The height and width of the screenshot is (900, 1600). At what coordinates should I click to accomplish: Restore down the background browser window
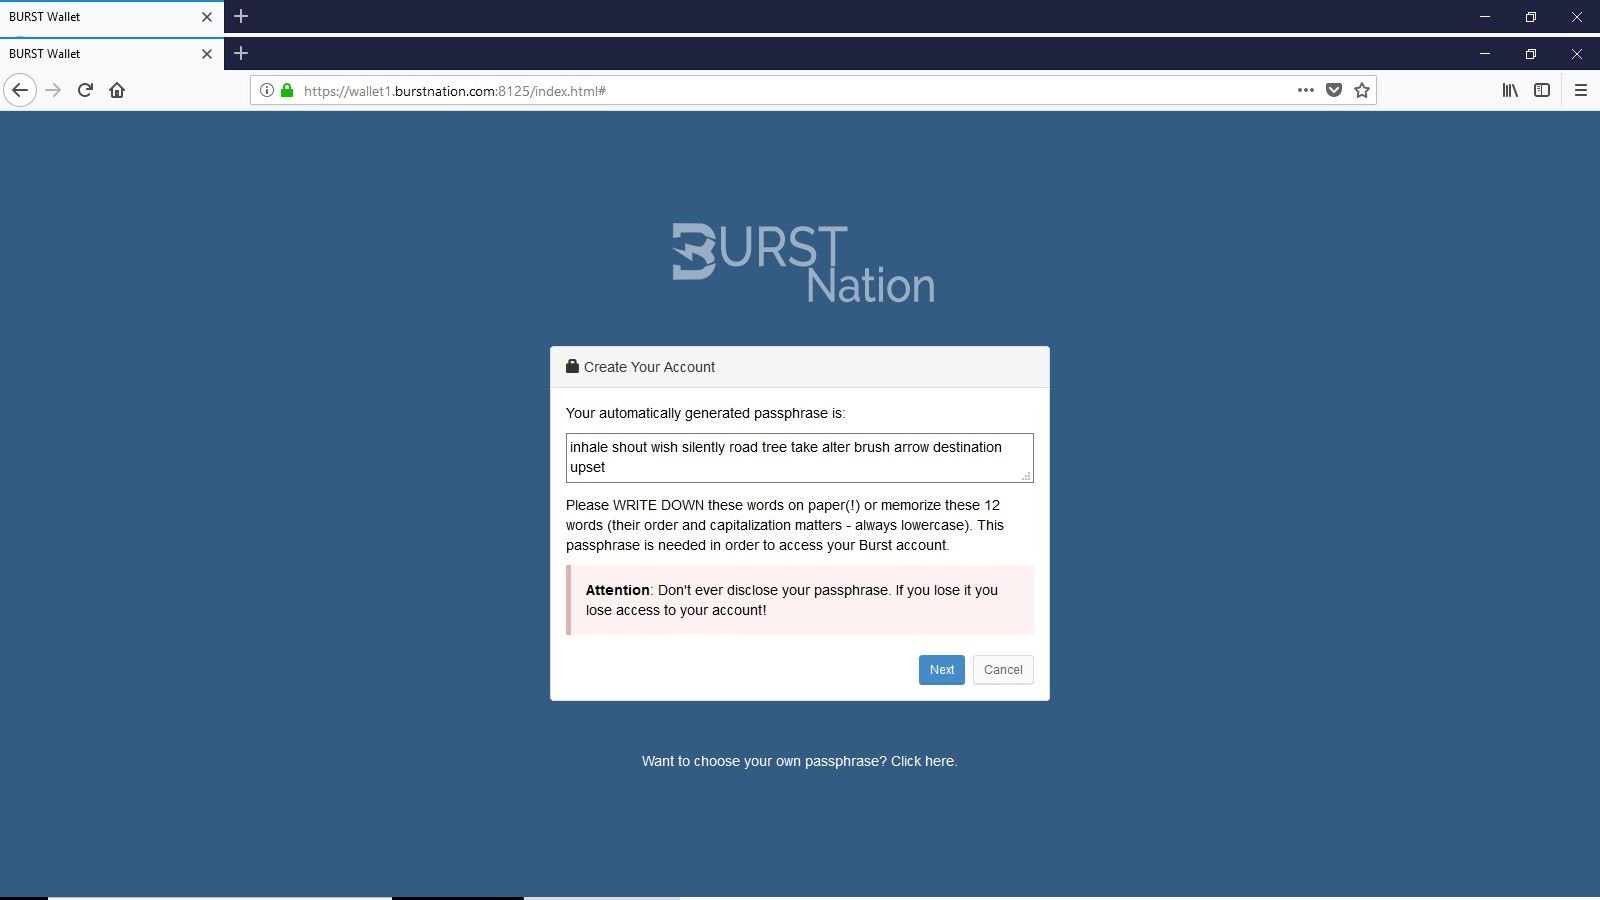(x=1531, y=16)
